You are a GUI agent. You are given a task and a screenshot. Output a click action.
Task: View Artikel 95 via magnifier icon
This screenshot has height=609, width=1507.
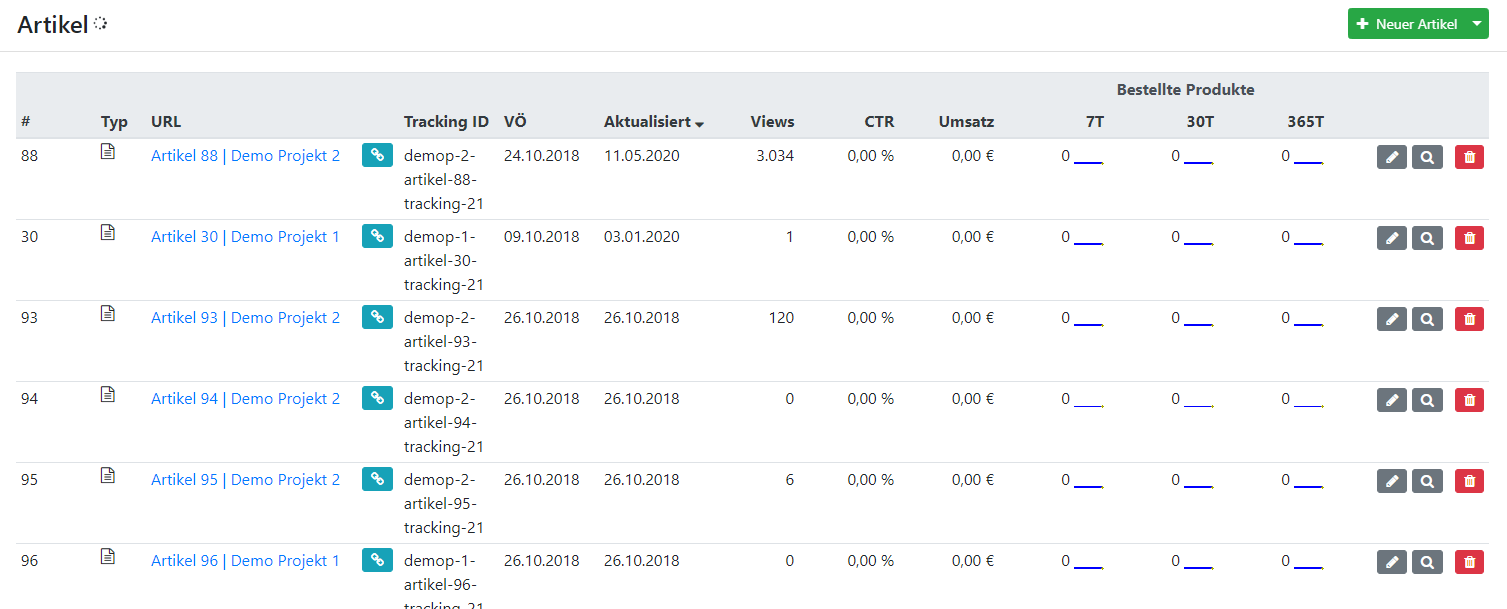click(1427, 481)
